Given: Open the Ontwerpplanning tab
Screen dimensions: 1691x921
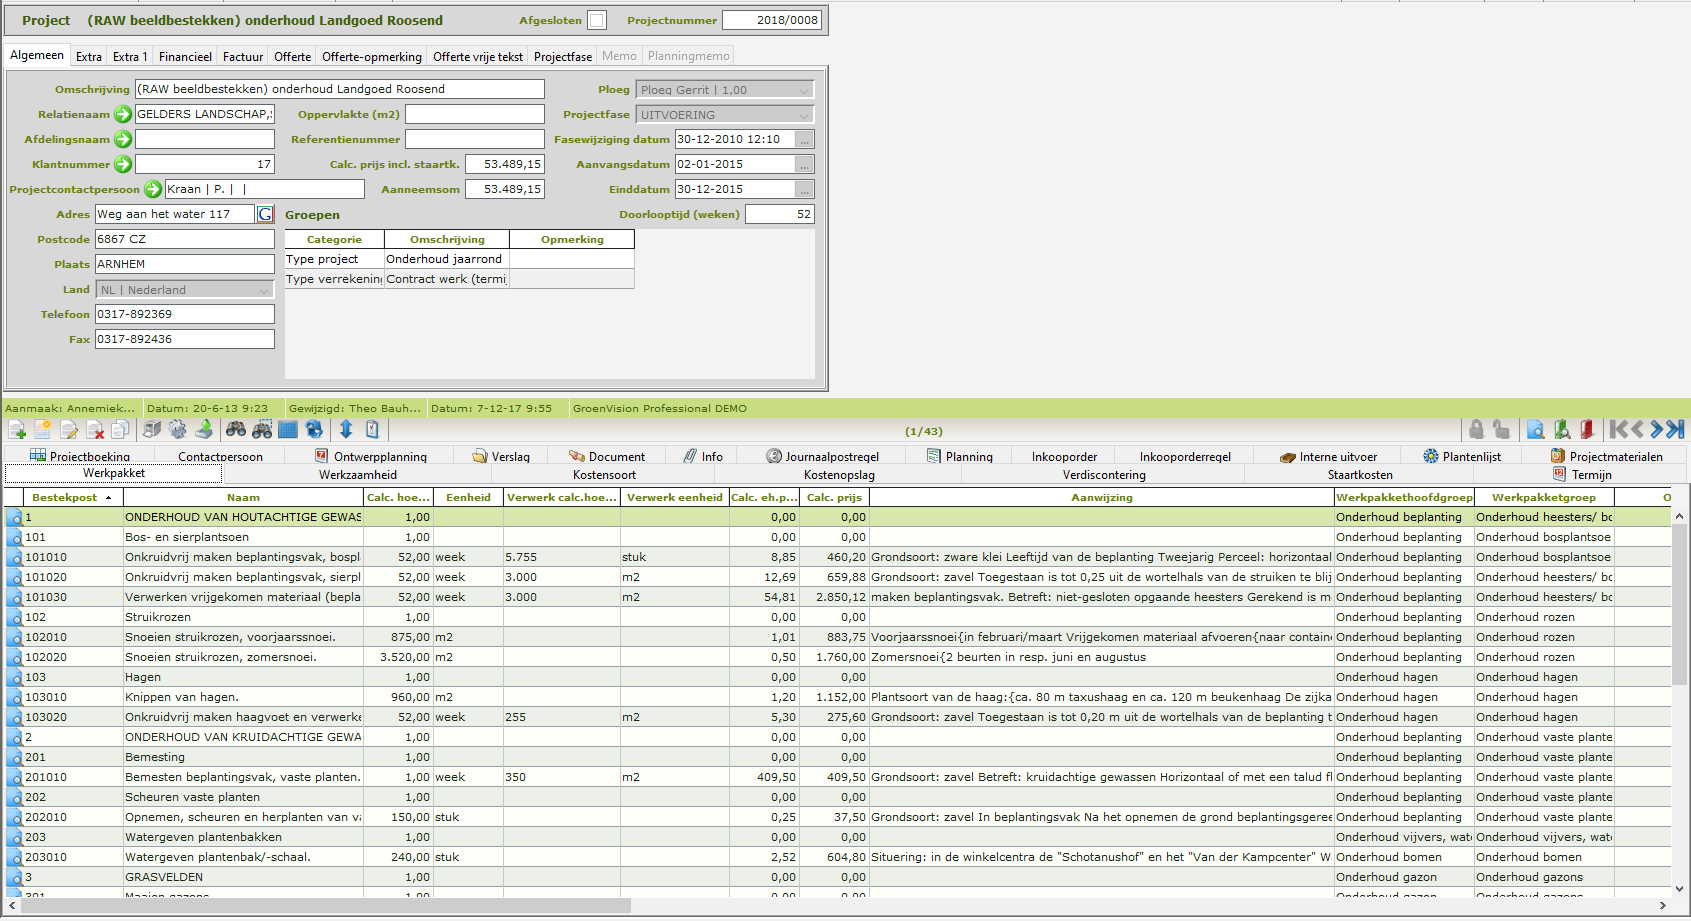Looking at the screenshot, I should 371,456.
